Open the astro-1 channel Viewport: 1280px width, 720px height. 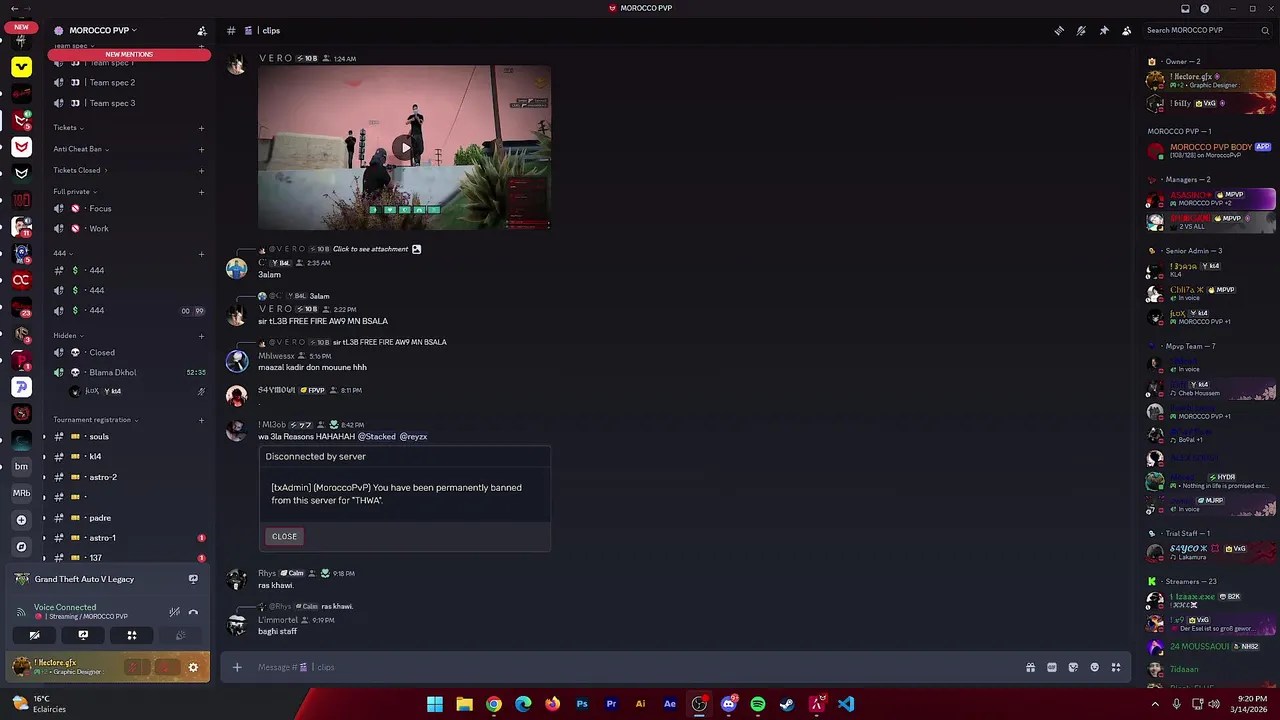point(129,538)
